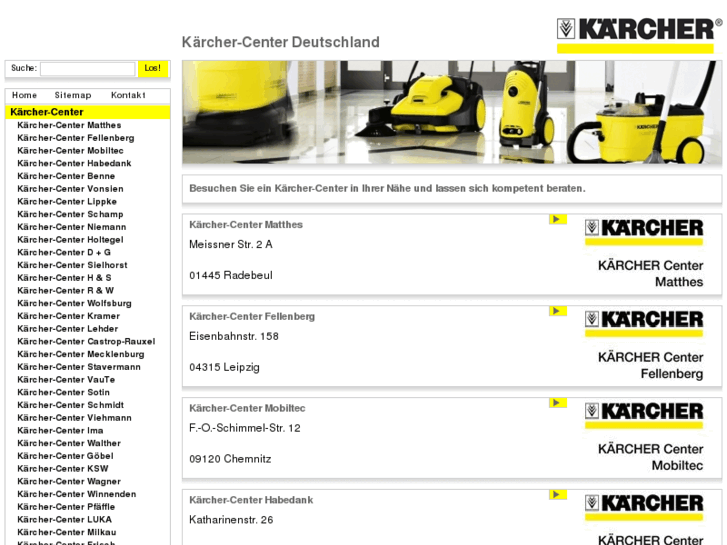This screenshot has height=545, width=727.
Task: Click the text 09120 Chemnitz
Action: click(230, 459)
